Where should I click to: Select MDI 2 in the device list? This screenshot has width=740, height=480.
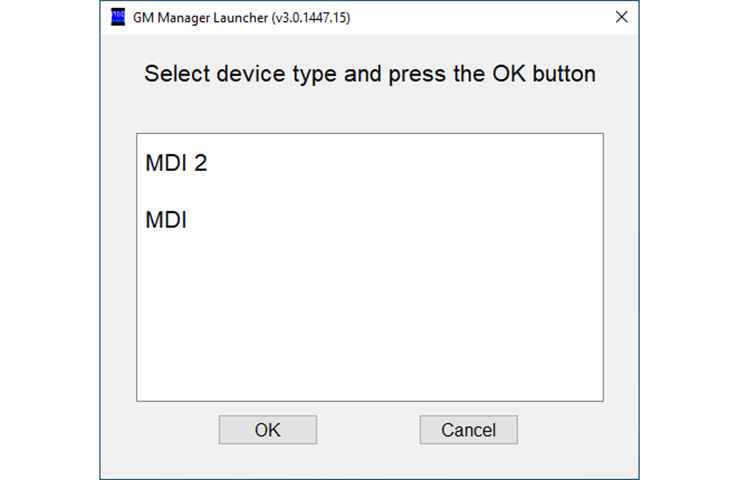[176, 163]
